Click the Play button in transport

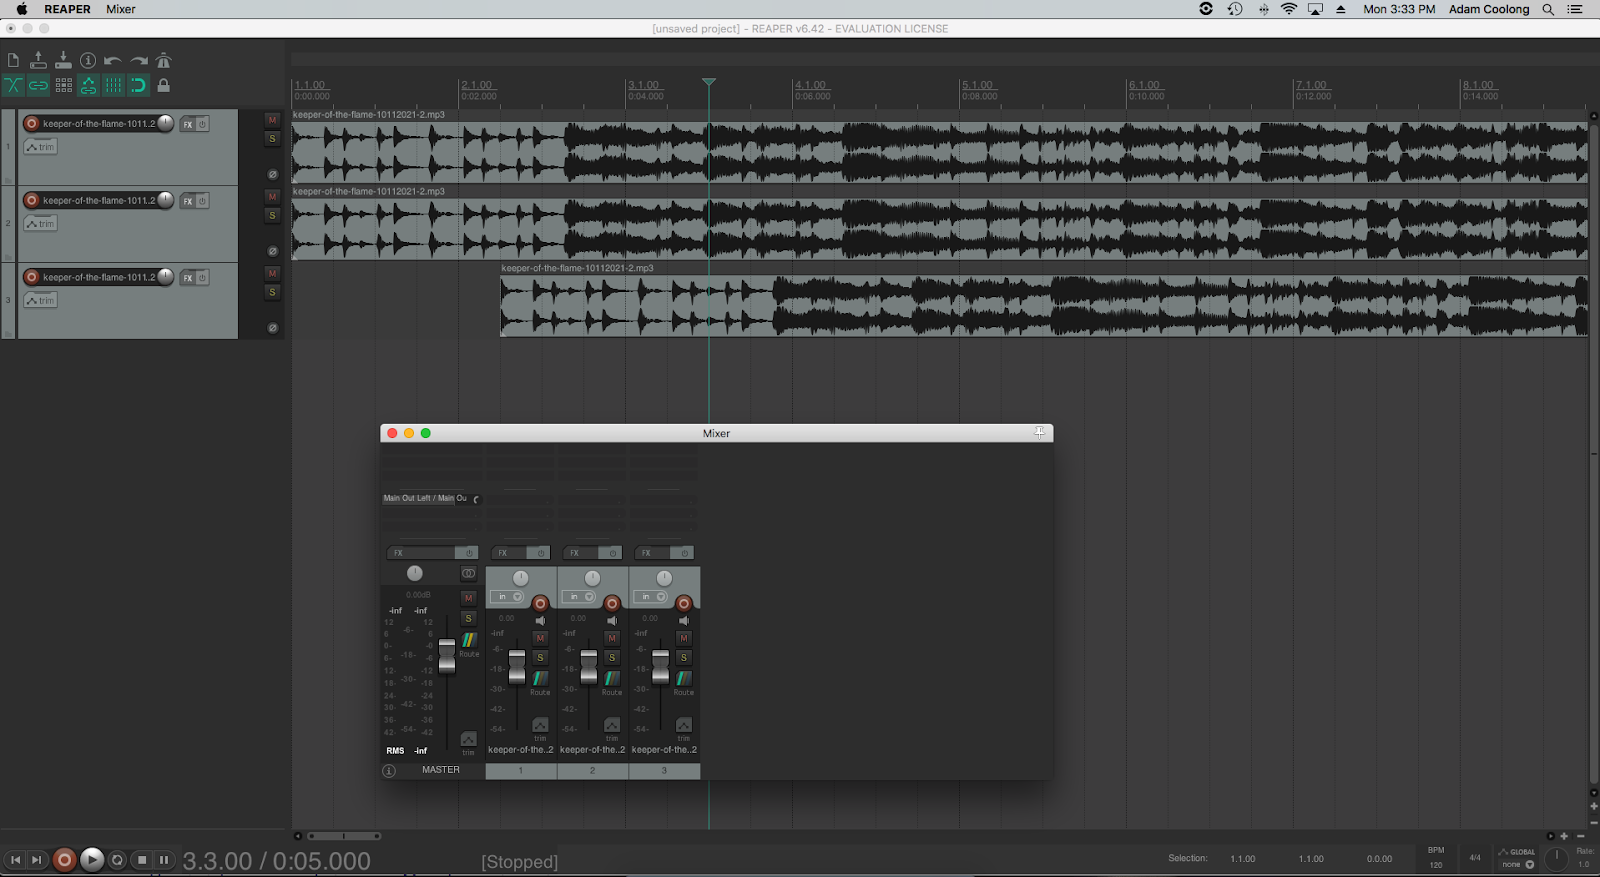(92, 859)
